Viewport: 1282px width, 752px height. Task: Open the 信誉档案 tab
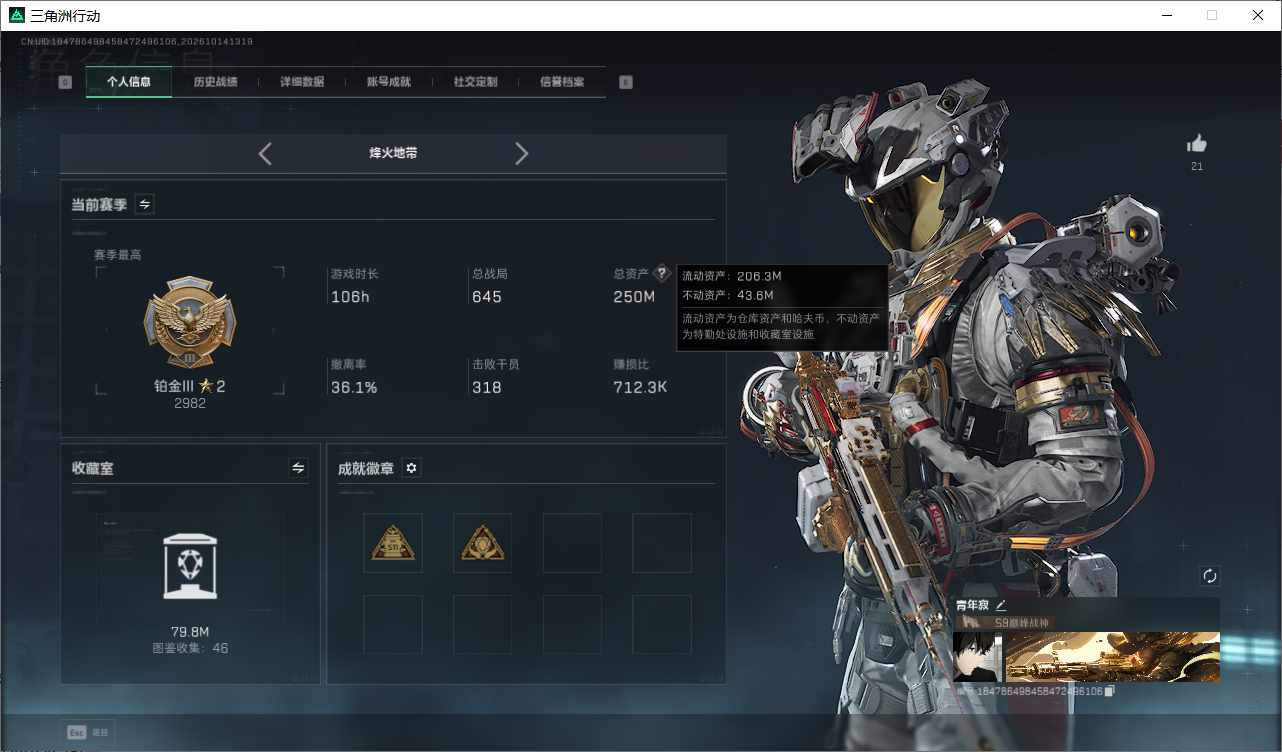562,82
